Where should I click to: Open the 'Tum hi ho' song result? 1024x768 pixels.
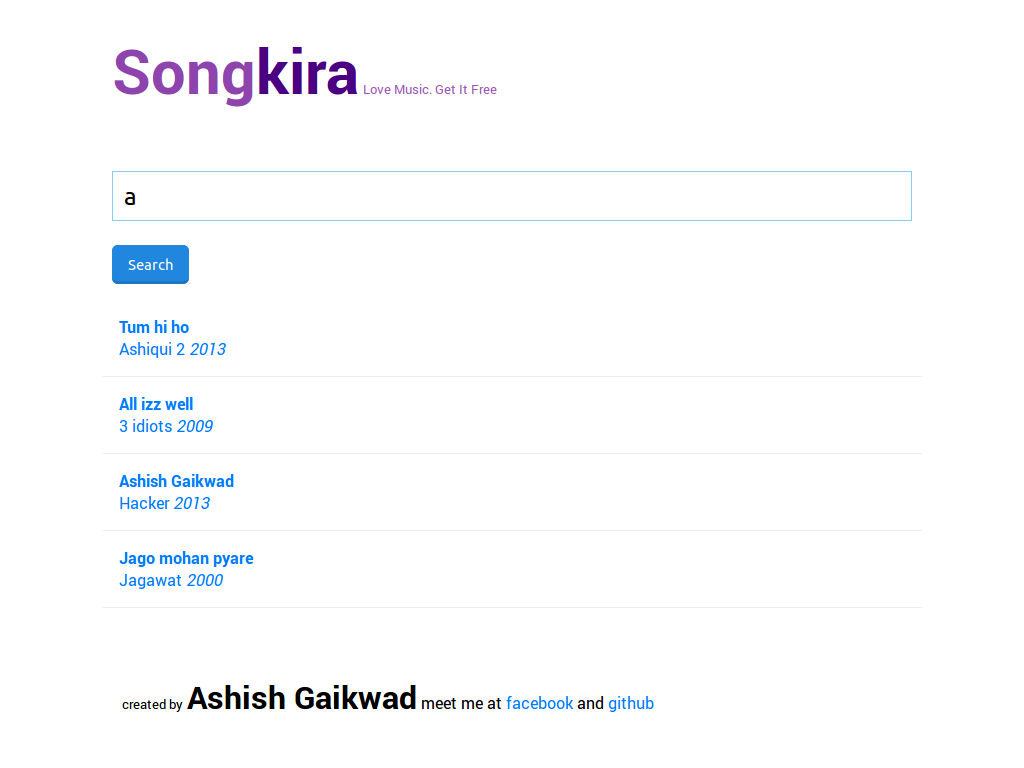(x=154, y=327)
